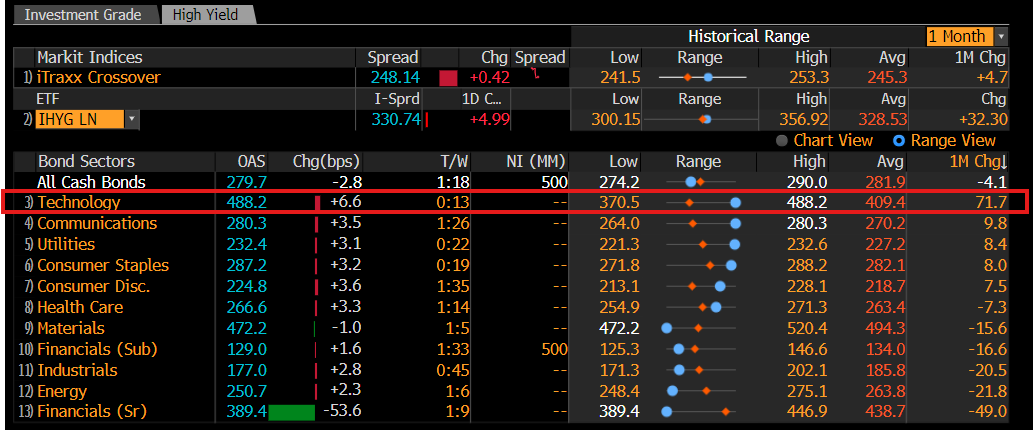The image size is (1033, 430).
Task: Click the Utilities OAS value 232.4
Action: pyautogui.click(x=247, y=244)
